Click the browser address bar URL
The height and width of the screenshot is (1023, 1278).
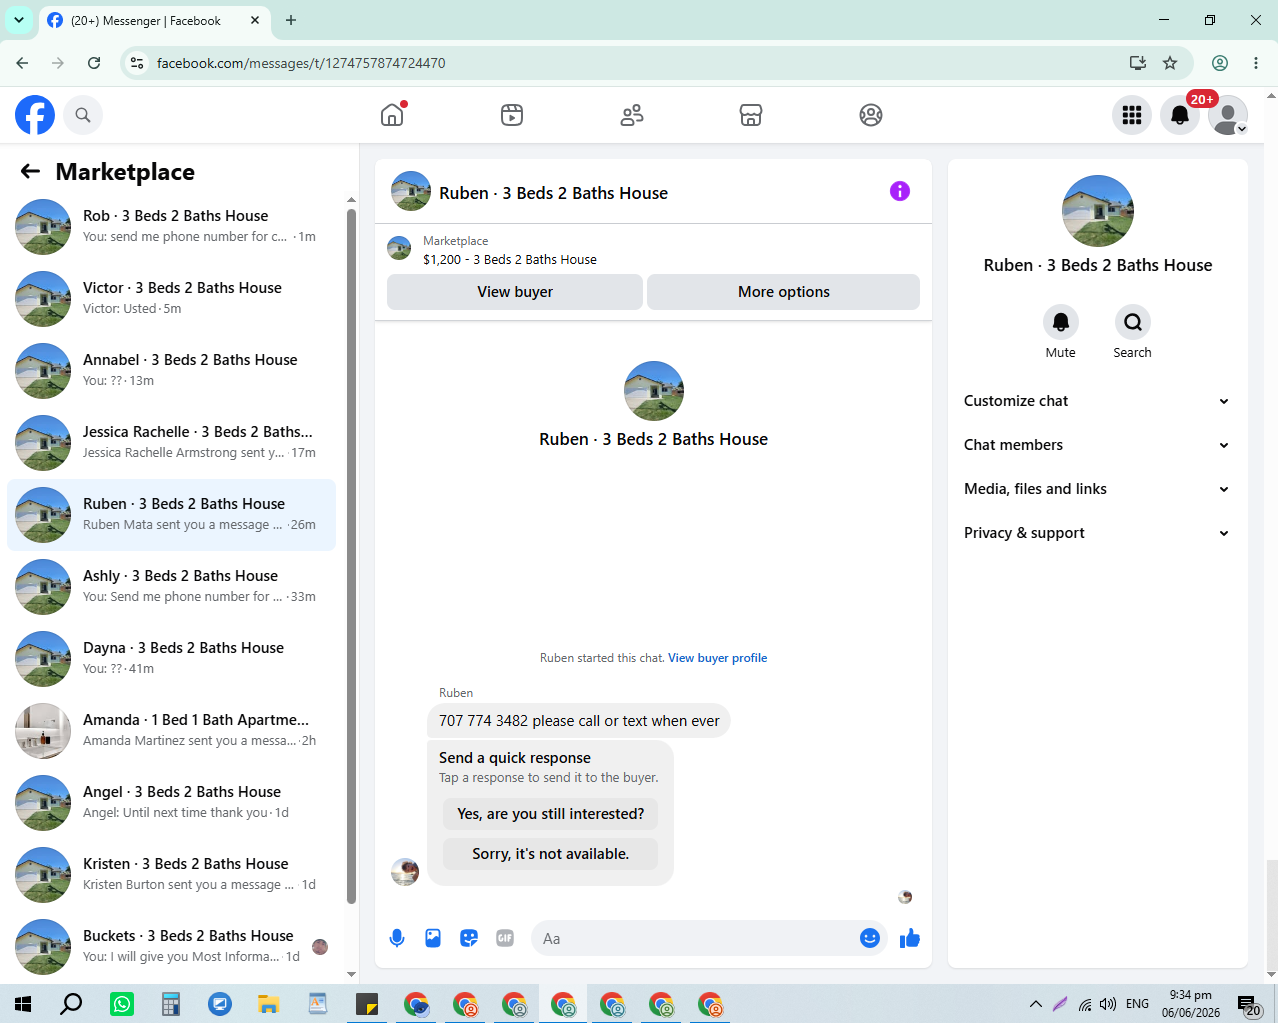(x=301, y=63)
